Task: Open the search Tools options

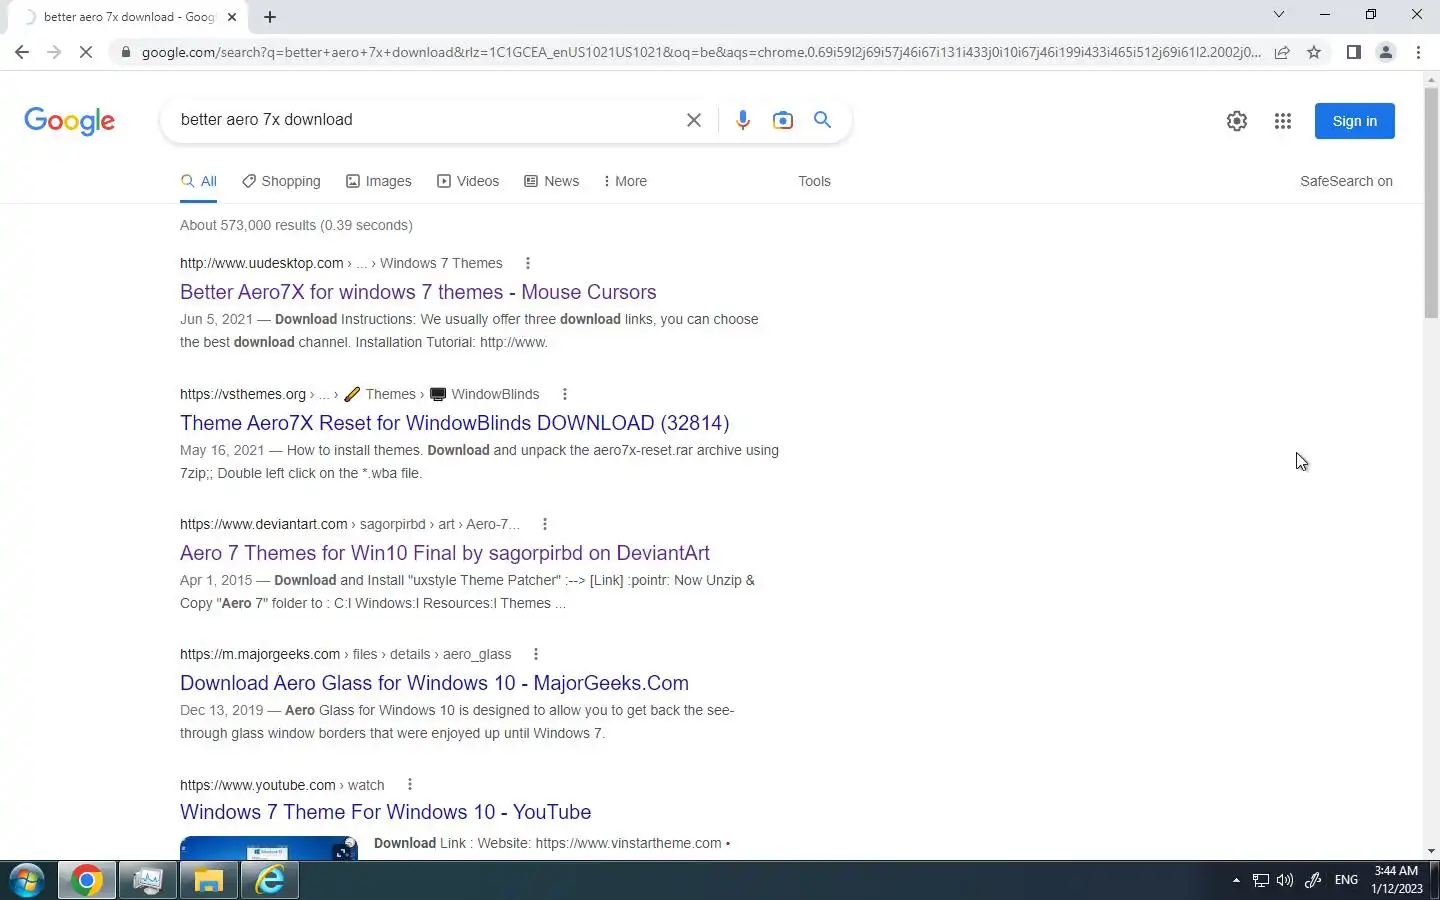Action: pyautogui.click(x=814, y=181)
